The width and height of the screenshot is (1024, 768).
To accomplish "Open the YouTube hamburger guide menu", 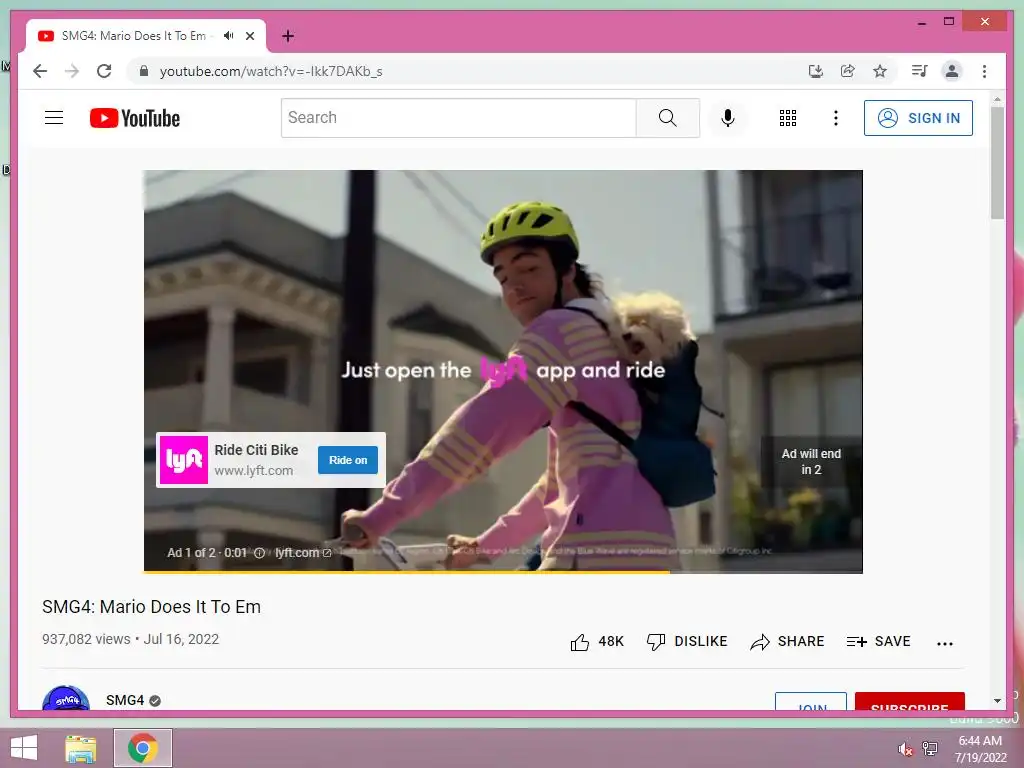I will point(54,118).
